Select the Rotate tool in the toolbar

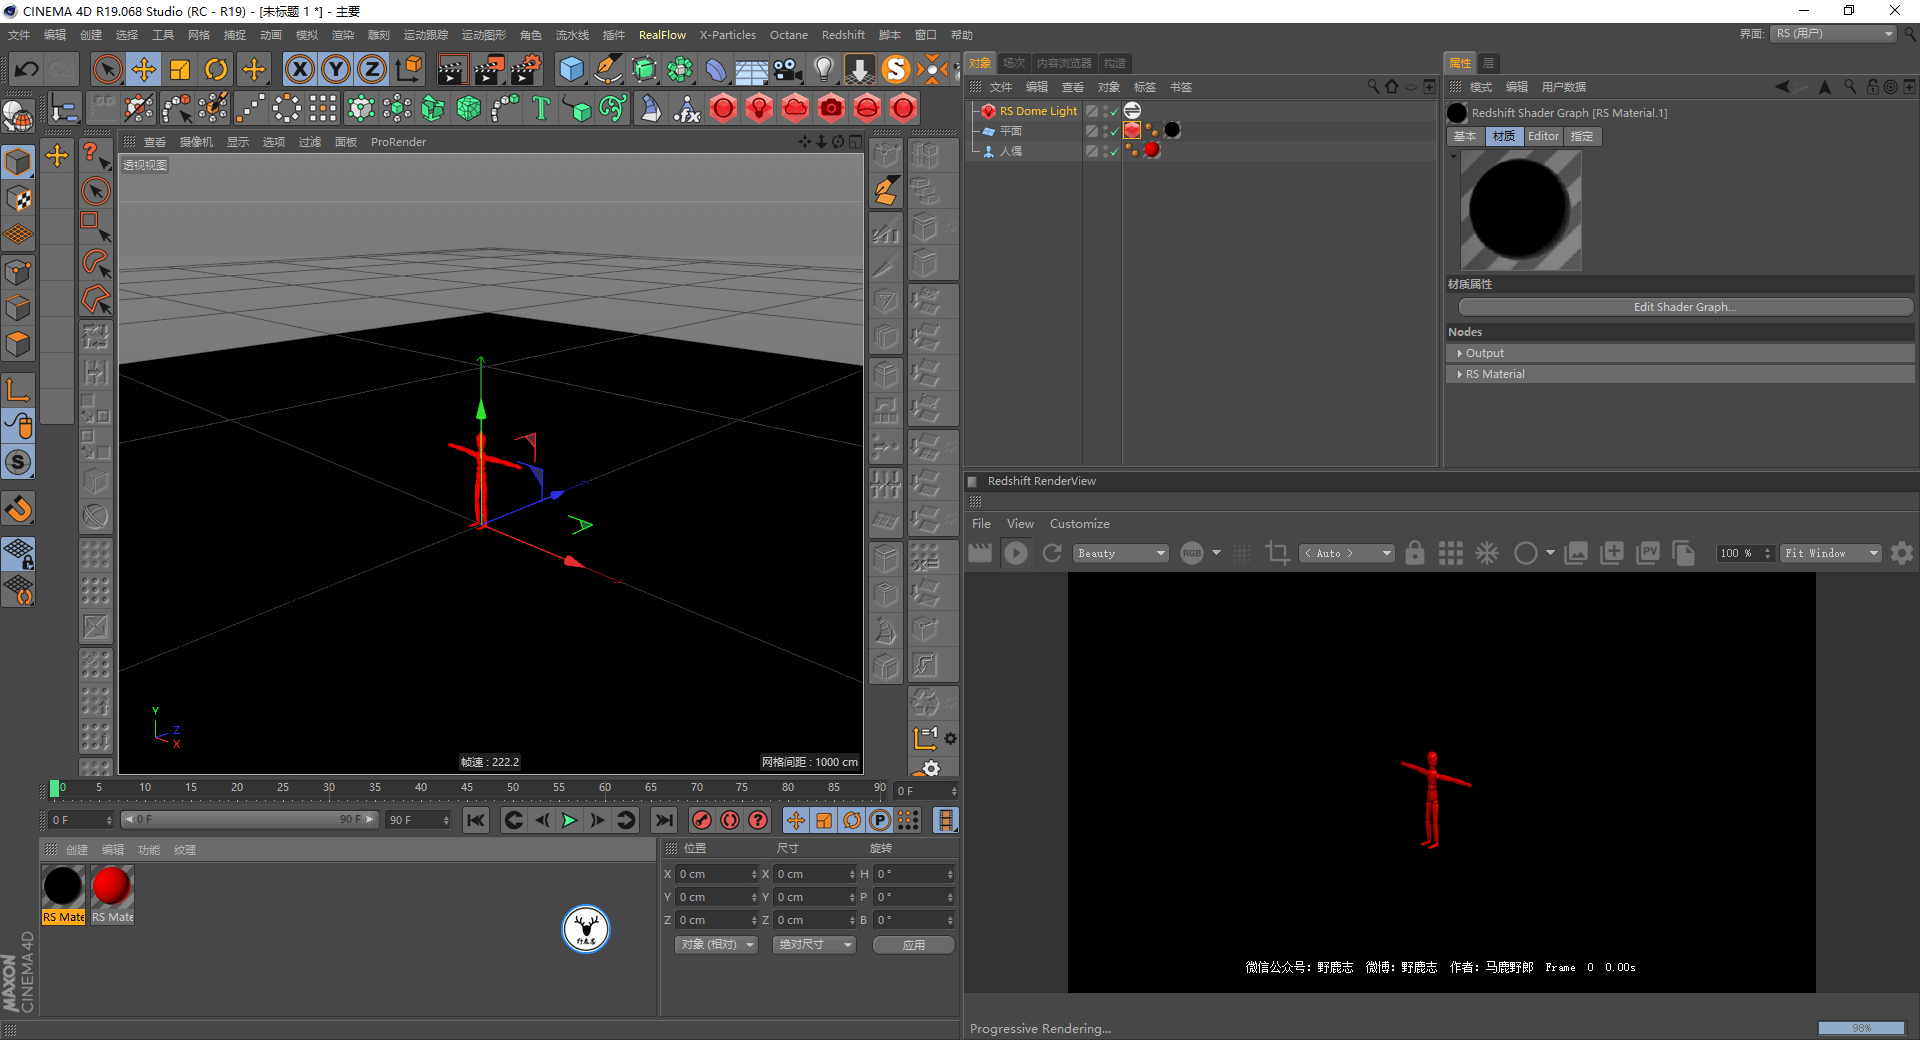coord(216,69)
